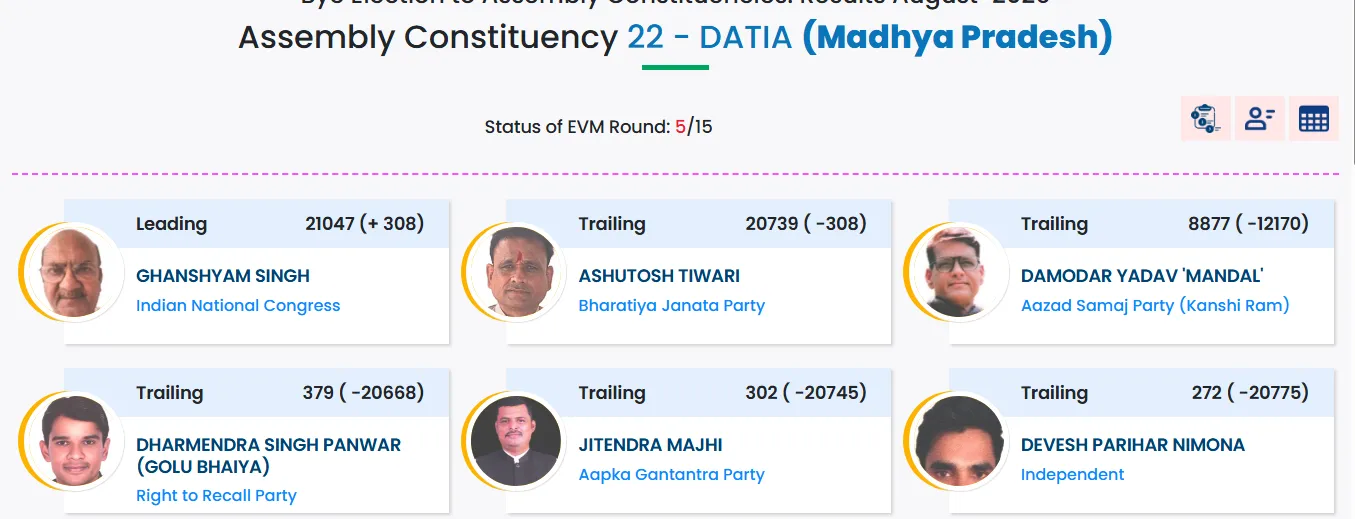Click Indian National Congress party label

coord(238,306)
